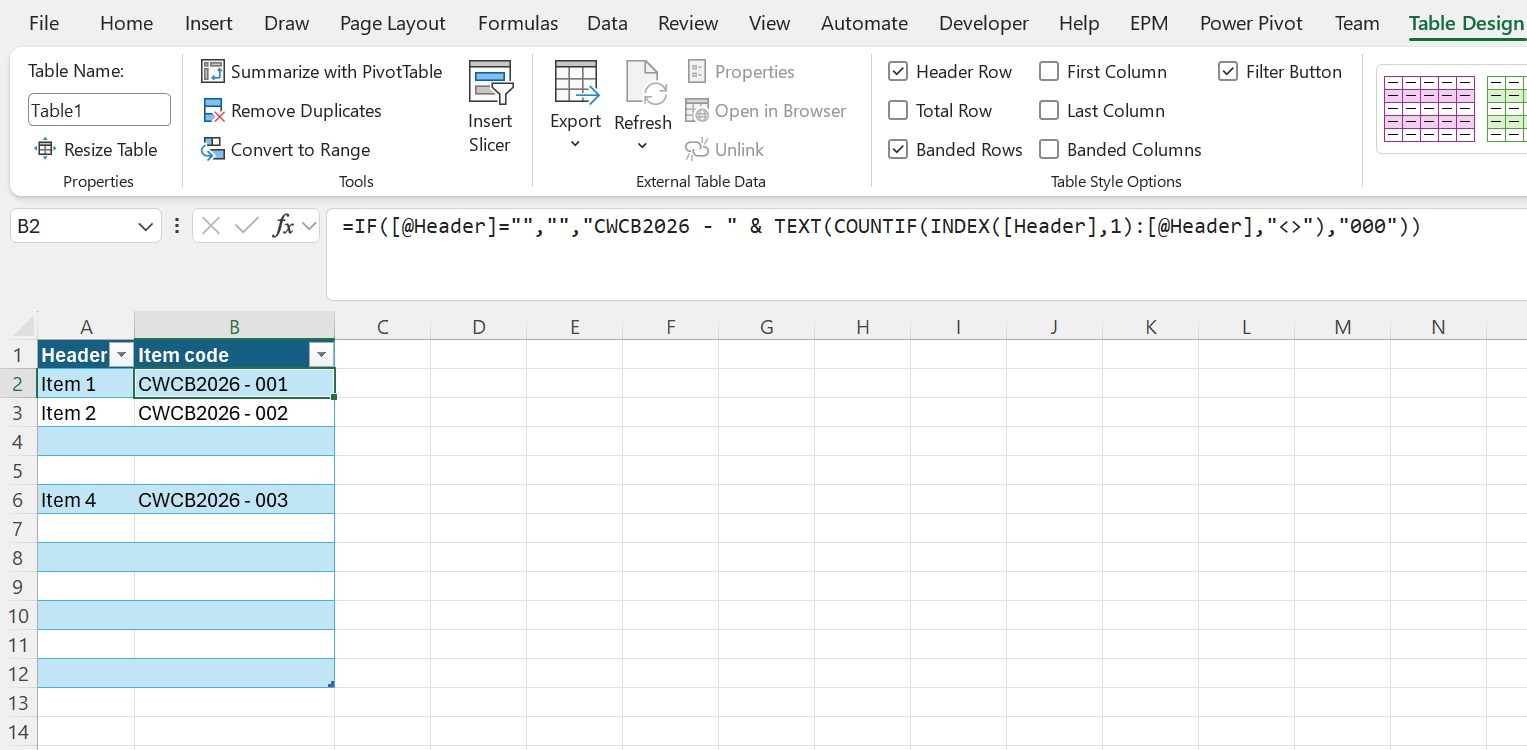Select the purple table style thumbnail

[1429, 108]
